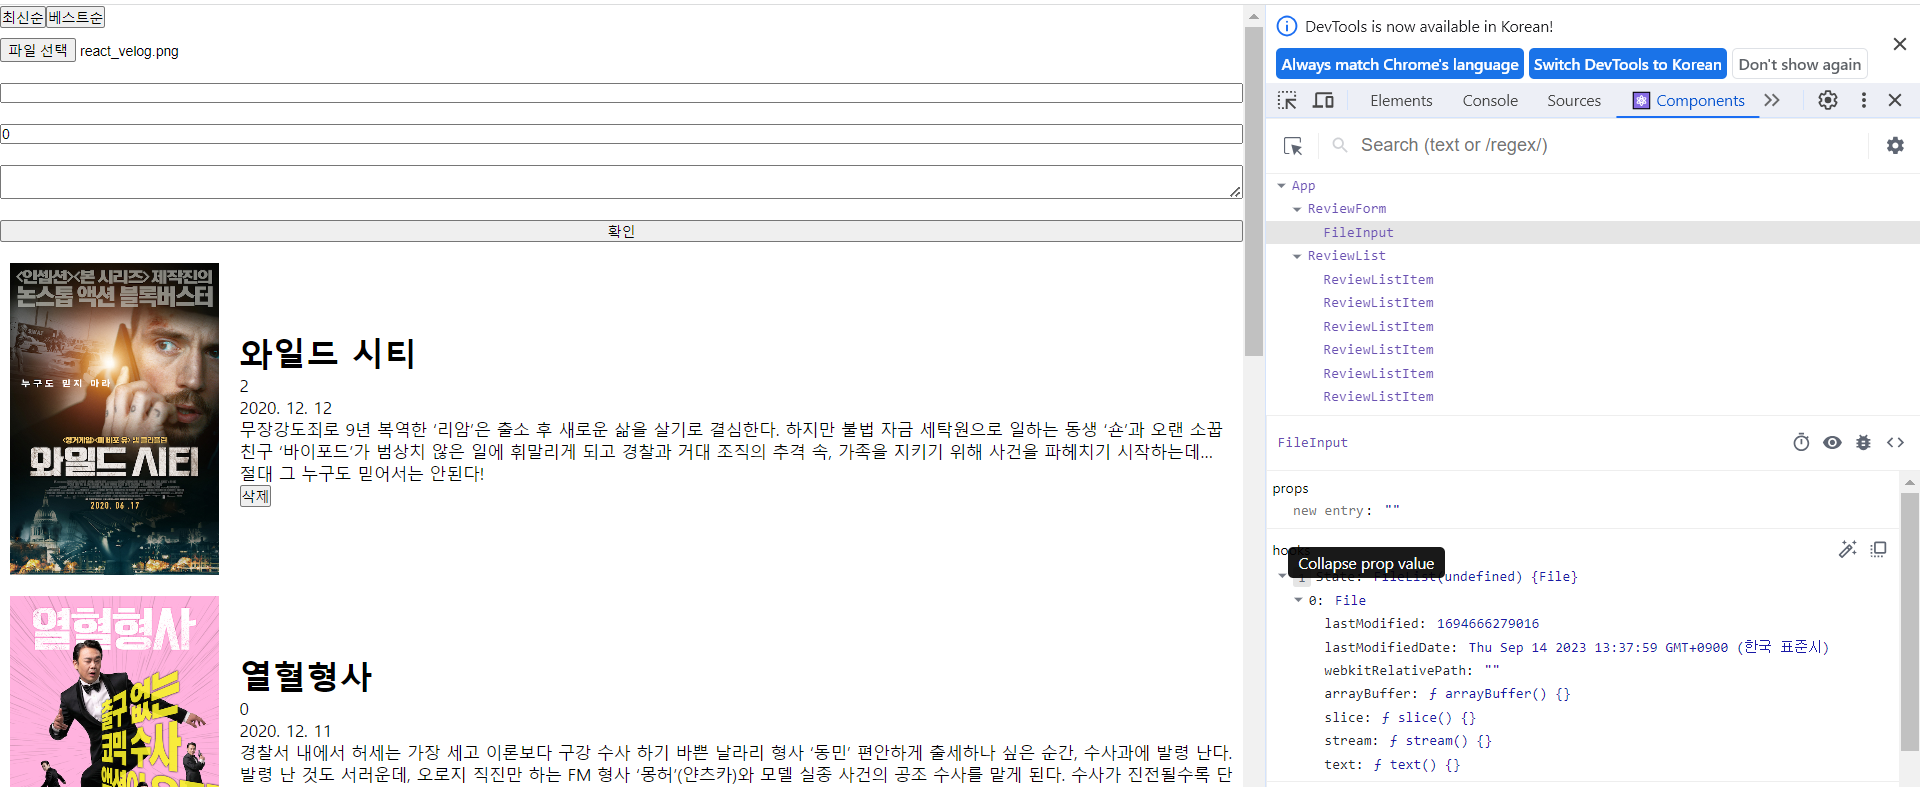The height and width of the screenshot is (787, 1920).
Task: Open the DevTools three-dot customize menu
Action: click(x=1863, y=100)
